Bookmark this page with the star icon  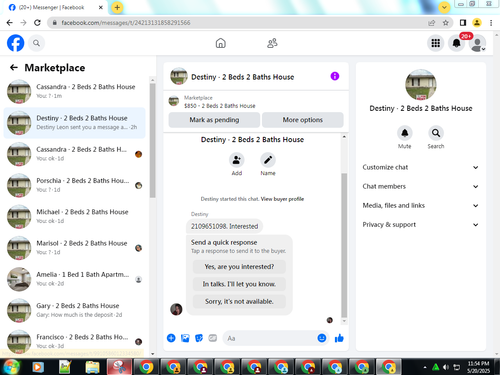tap(446, 23)
